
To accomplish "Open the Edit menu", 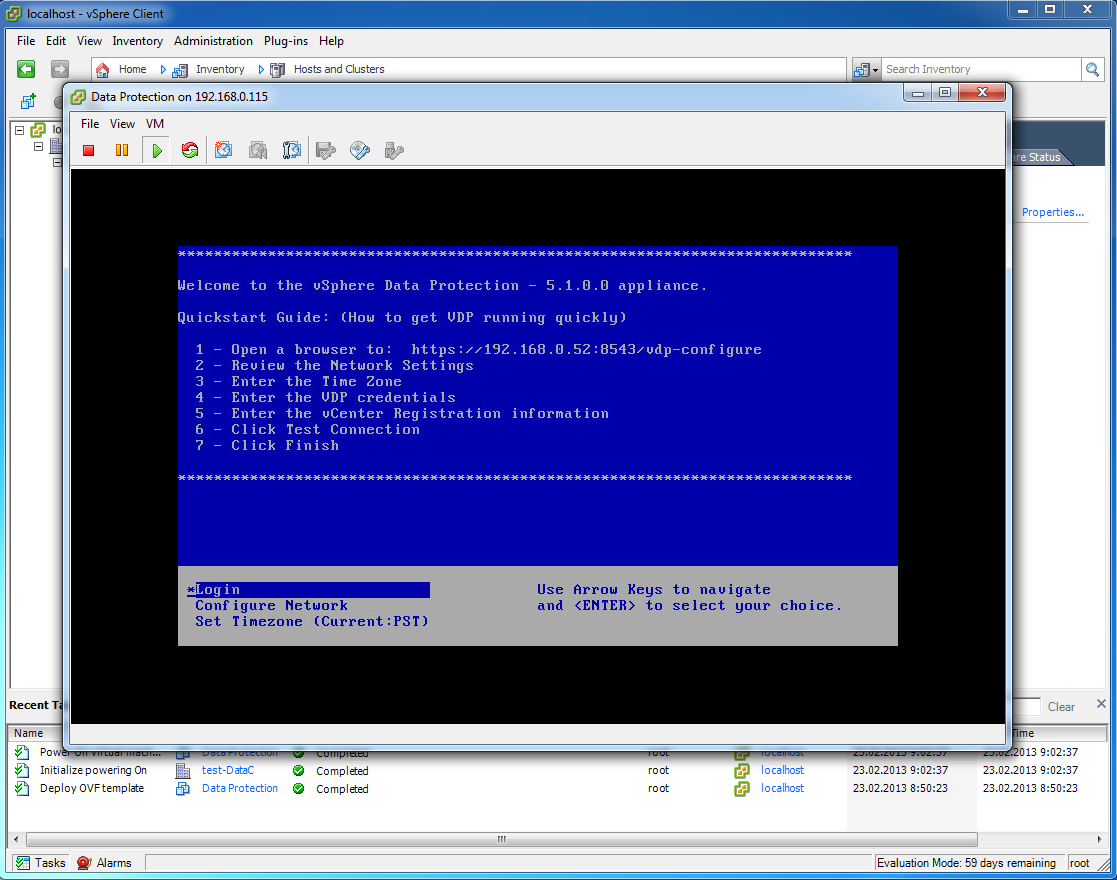I will click(56, 41).
